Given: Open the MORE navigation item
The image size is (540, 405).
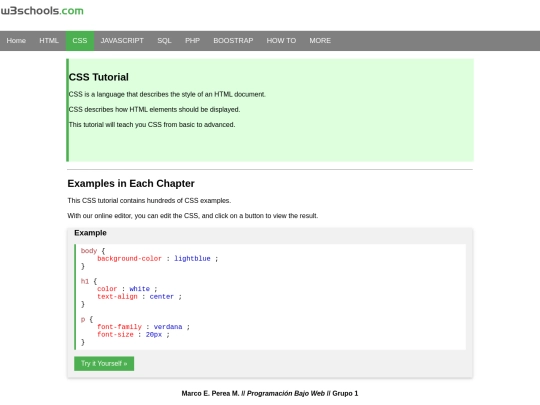Looking at the screenshot, I should pyautogui.click(x=320, y=41).
